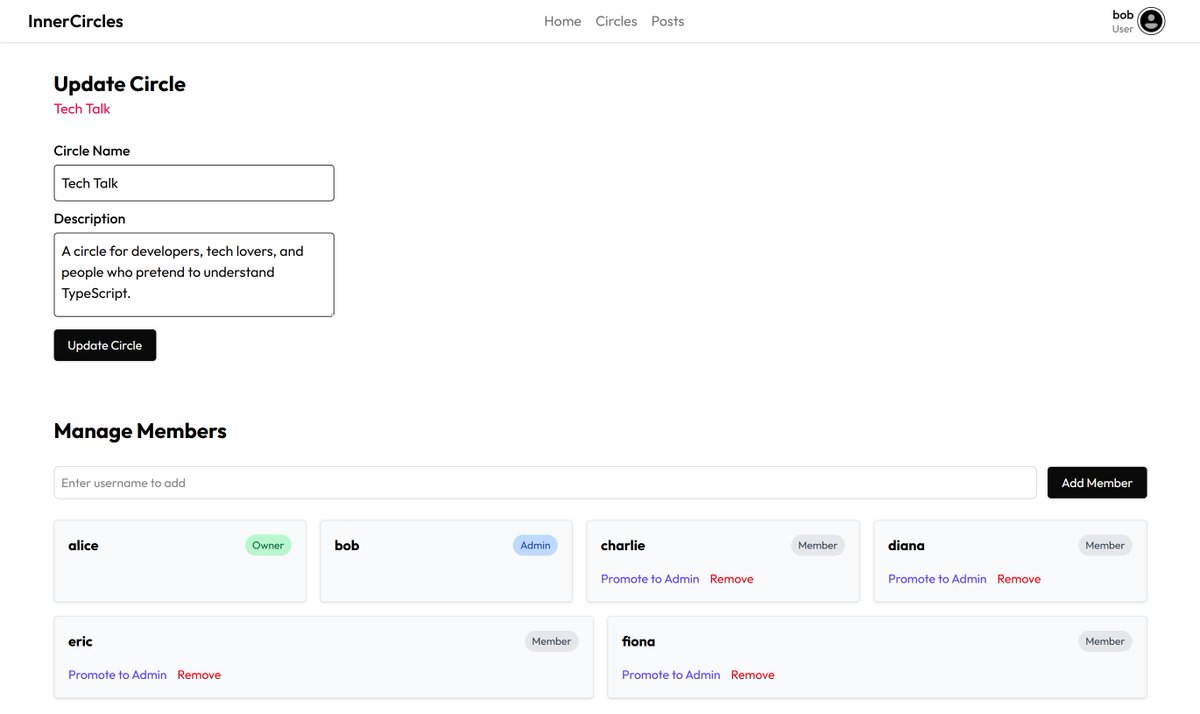This screenshot has height=714, width=1200.
Task: Click fiona's Member badge
Action: 1105,641
